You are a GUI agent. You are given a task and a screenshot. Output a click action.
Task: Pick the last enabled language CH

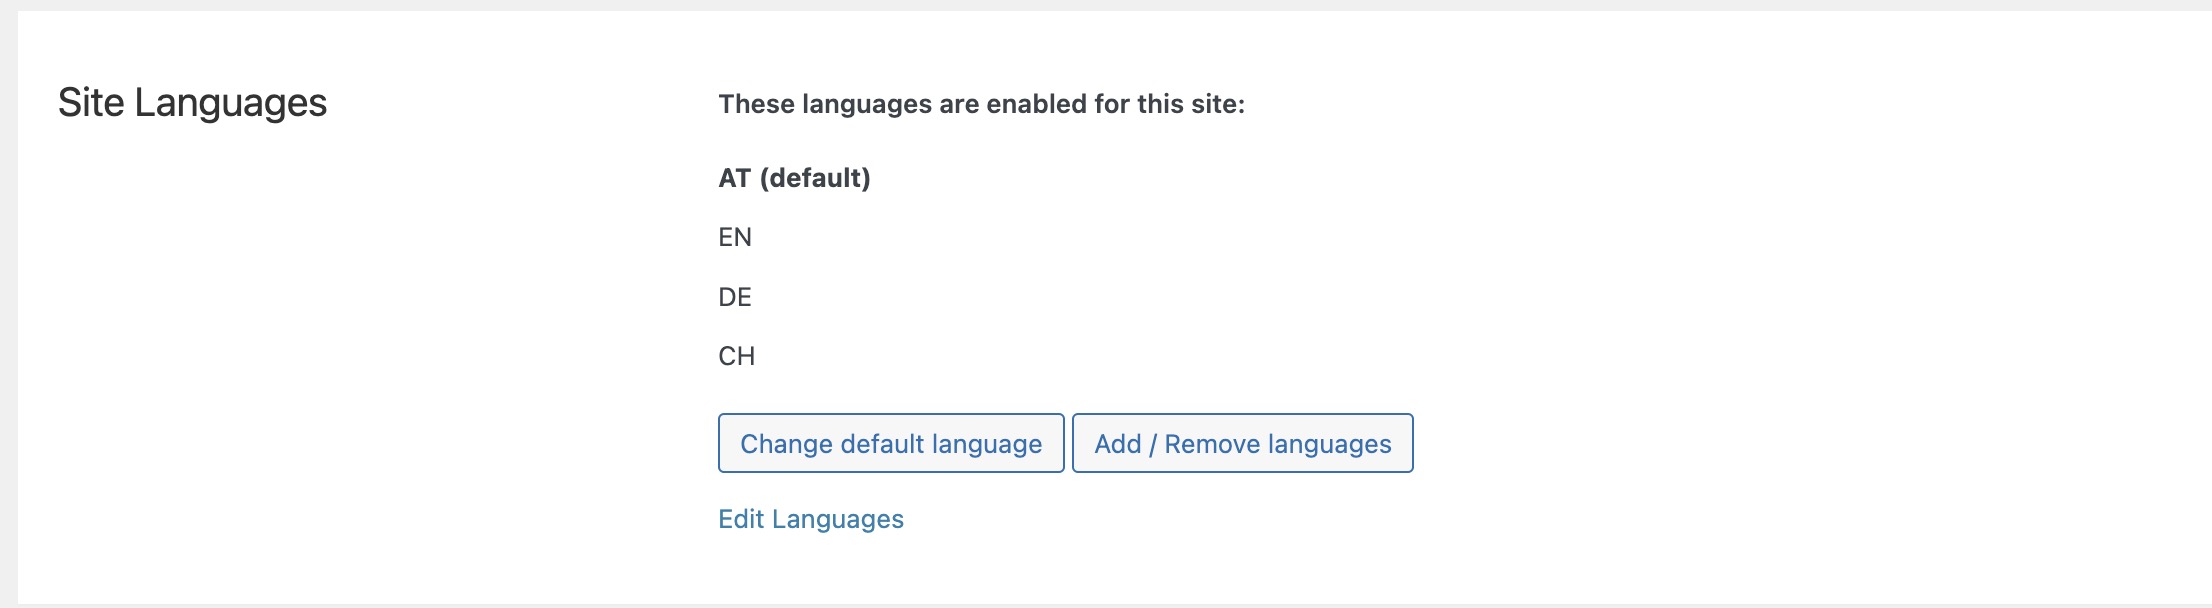(737, 356)
